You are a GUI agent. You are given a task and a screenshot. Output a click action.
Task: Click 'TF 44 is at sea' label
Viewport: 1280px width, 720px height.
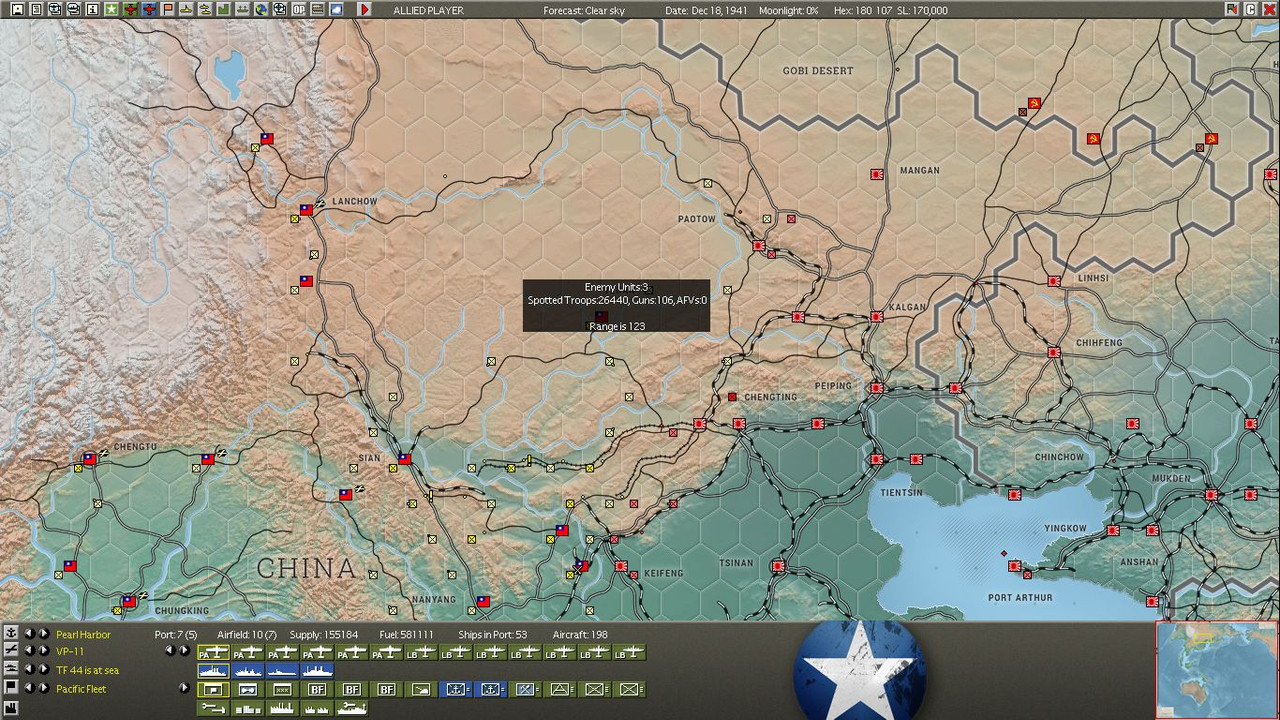point(87,670)
